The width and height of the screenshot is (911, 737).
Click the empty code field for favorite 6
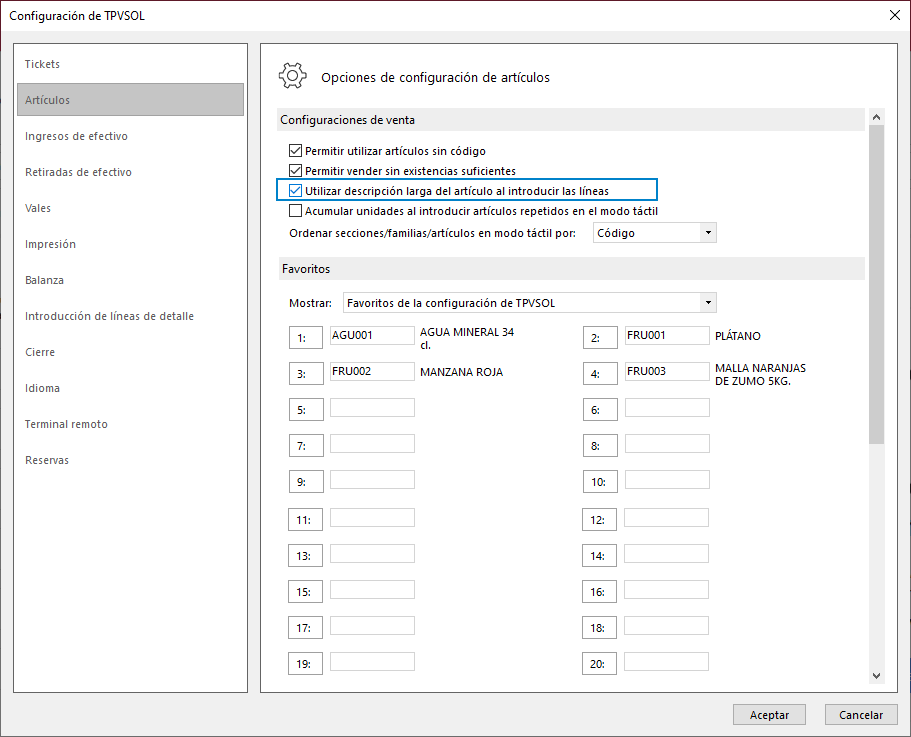(667, 408)
